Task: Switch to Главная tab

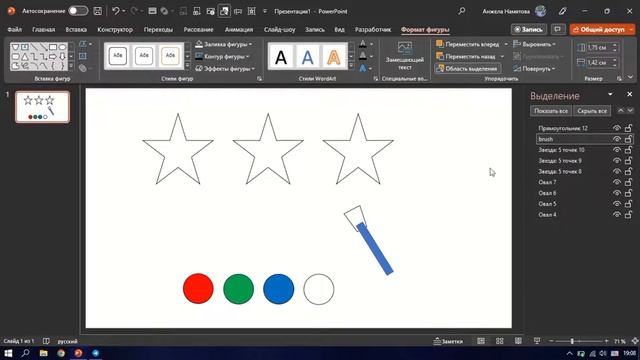Action: (43, 29)
